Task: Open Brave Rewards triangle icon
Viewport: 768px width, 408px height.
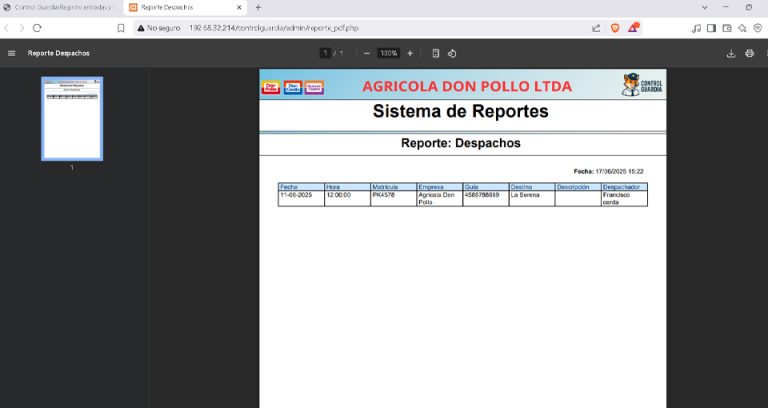Action: click(x=633, y=28)
